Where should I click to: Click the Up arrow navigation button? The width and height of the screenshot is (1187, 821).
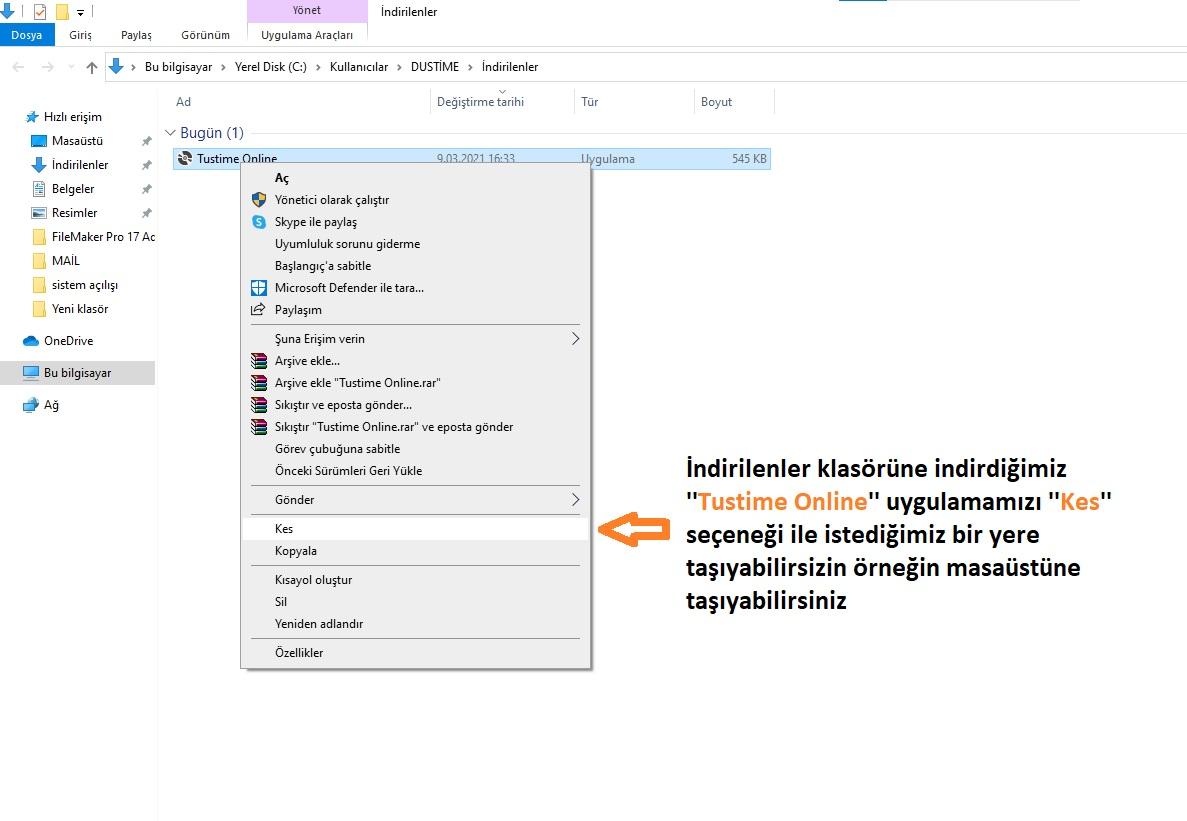(x=92, y=67)
